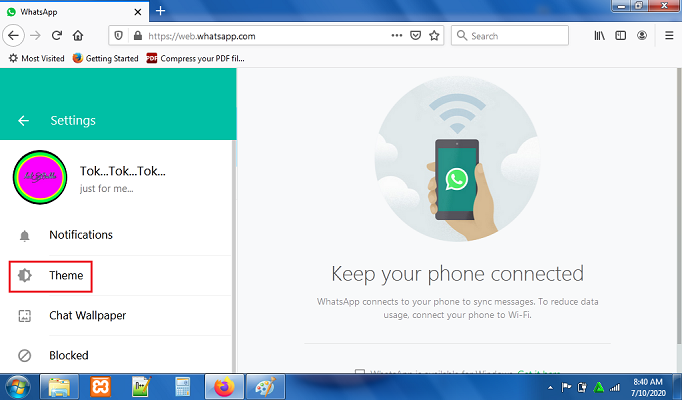Click network signal tray icon
This screenshot has width=682, height=400.
(x=615, y=387)
